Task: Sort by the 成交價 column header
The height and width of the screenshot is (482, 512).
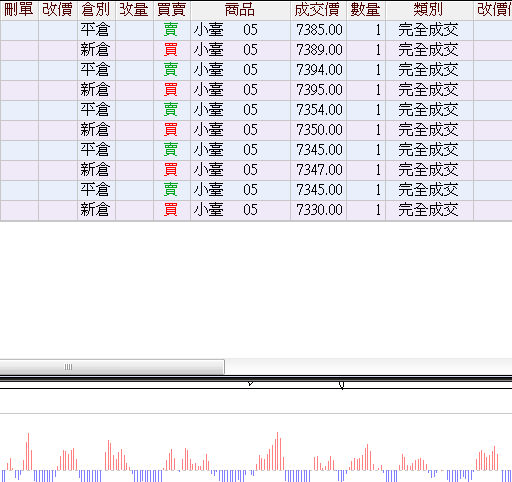Action: [x=318, y=10]
